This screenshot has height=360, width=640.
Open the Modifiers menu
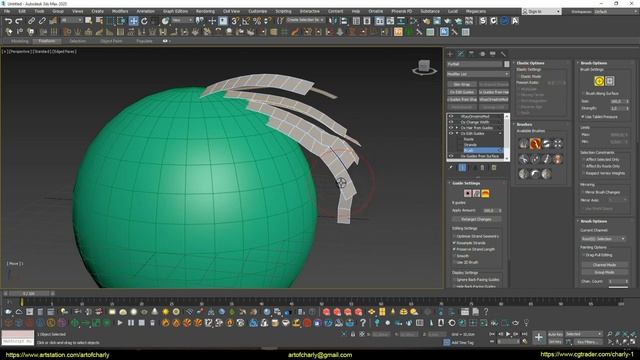(x=120, y=11)
